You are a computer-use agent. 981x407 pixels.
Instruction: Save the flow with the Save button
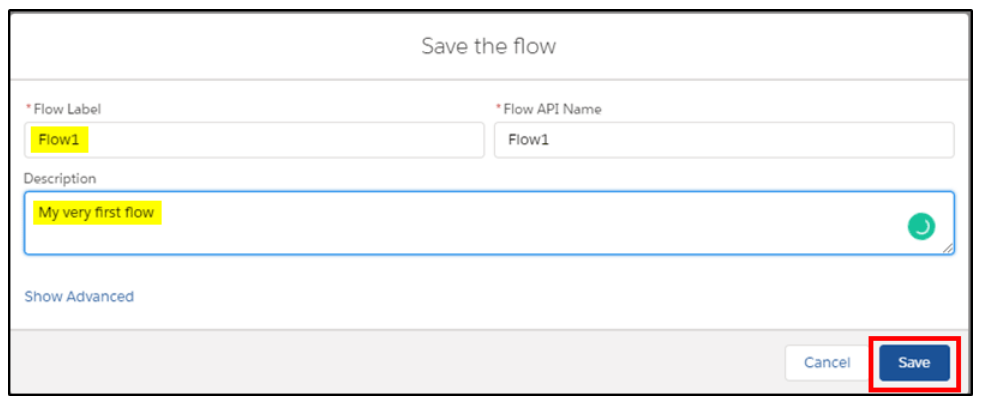click(914, 363)
